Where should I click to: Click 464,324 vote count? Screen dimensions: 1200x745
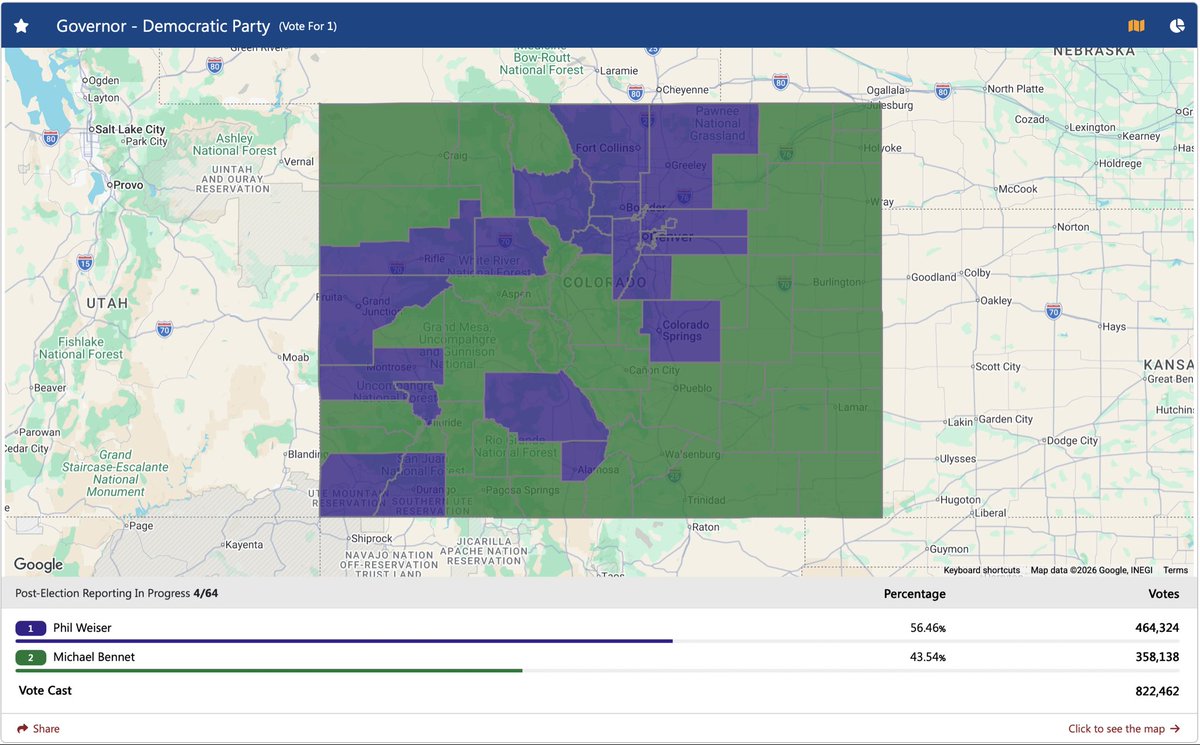click(1156, 628)
